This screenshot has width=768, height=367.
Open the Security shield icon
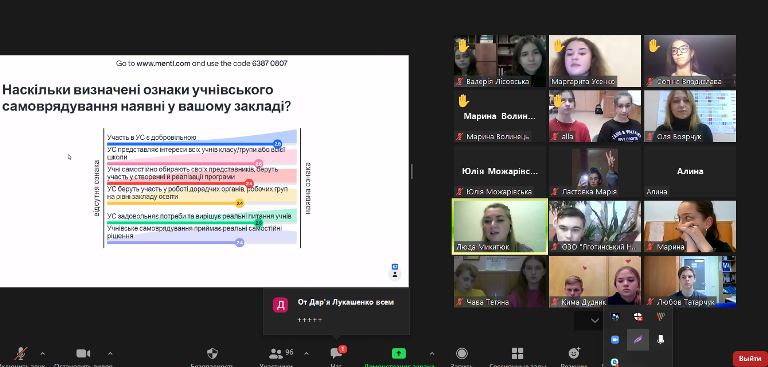[212, 353]
